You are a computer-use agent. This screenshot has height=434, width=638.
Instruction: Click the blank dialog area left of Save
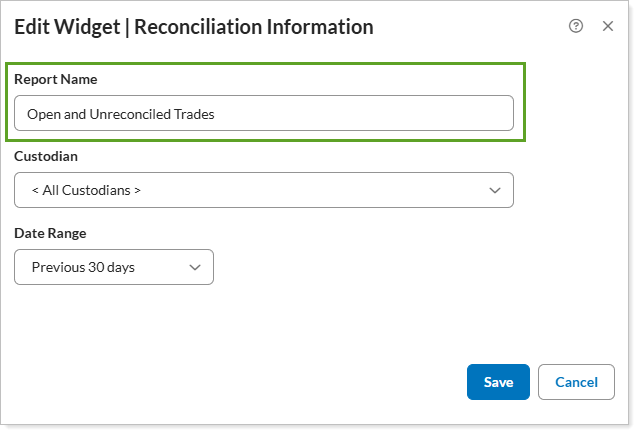(250, 382)
